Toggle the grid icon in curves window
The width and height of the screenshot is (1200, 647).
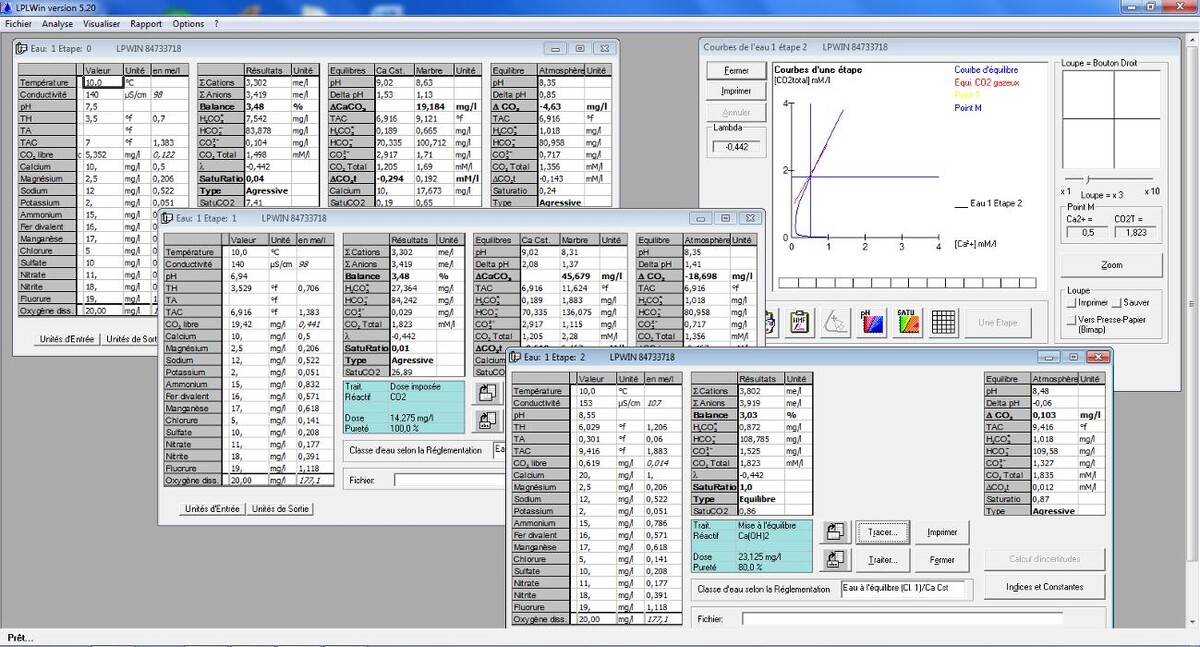(943, 322)
